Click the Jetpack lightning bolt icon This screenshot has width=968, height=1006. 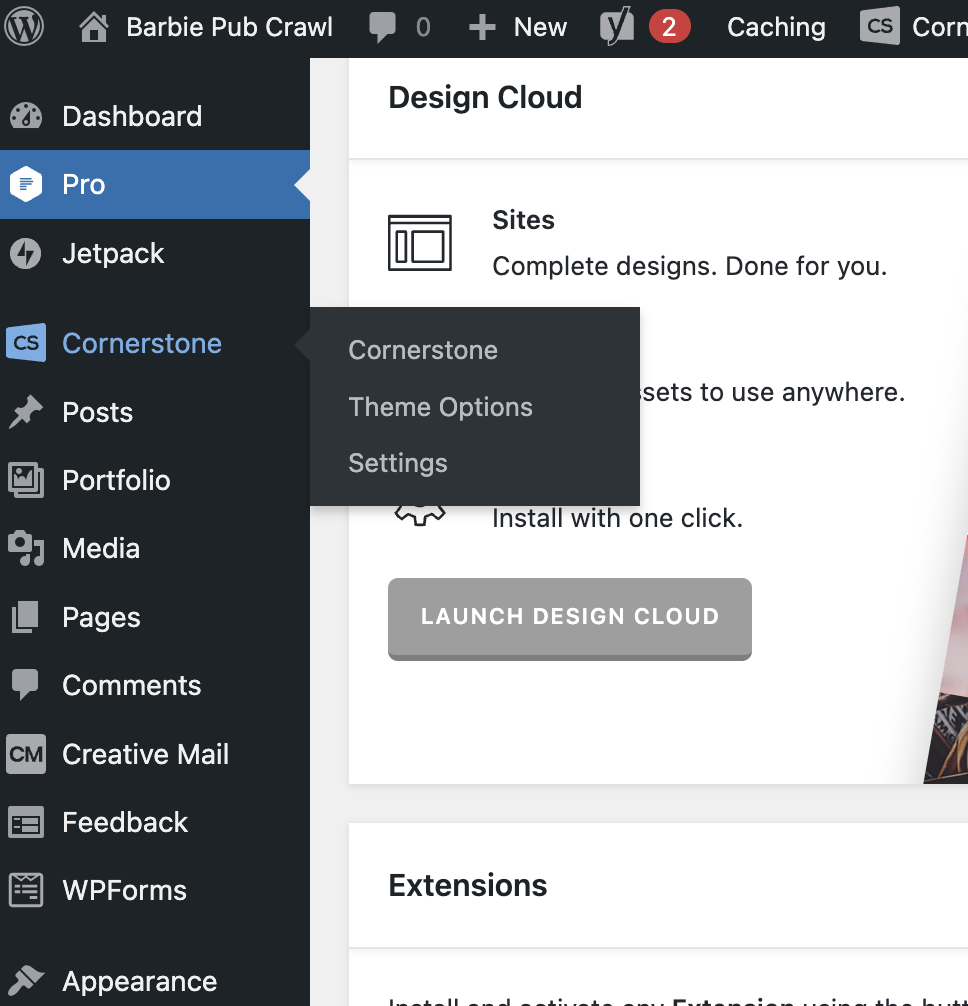tap(25, 254)
